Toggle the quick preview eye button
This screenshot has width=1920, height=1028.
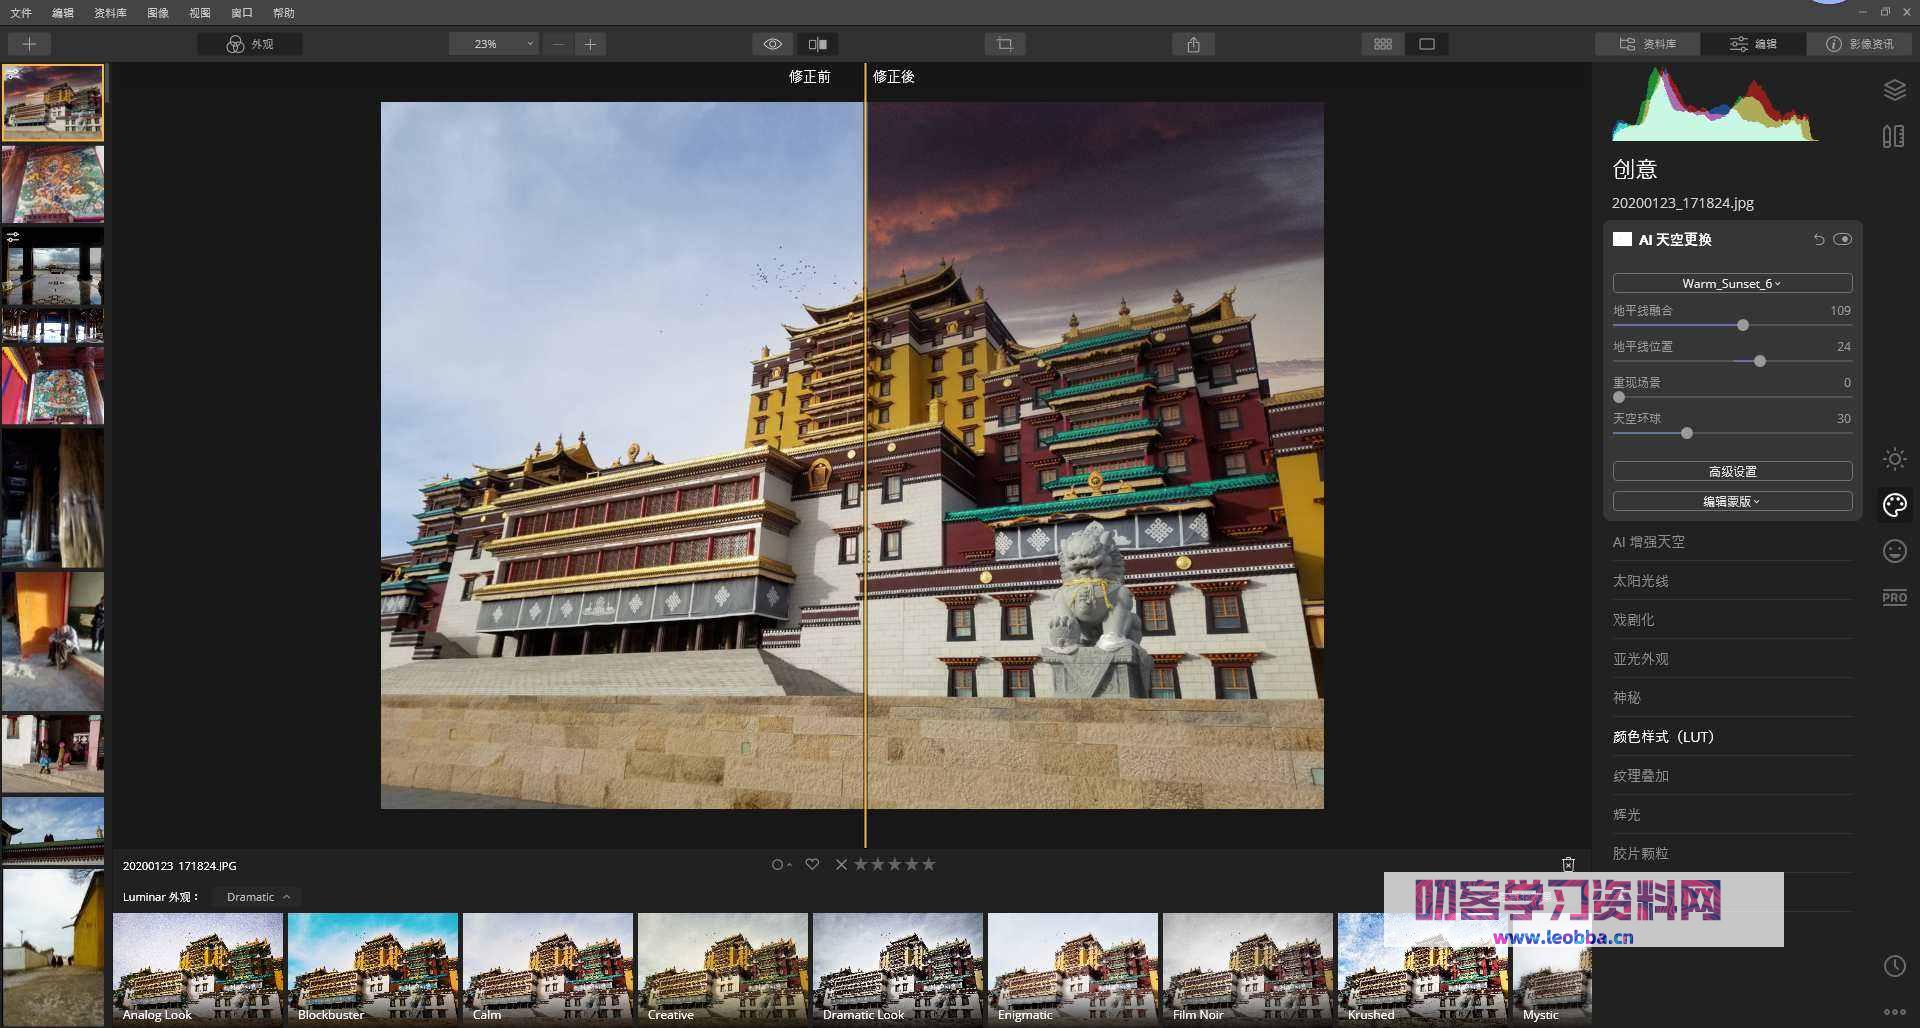(x=772, y=44)
